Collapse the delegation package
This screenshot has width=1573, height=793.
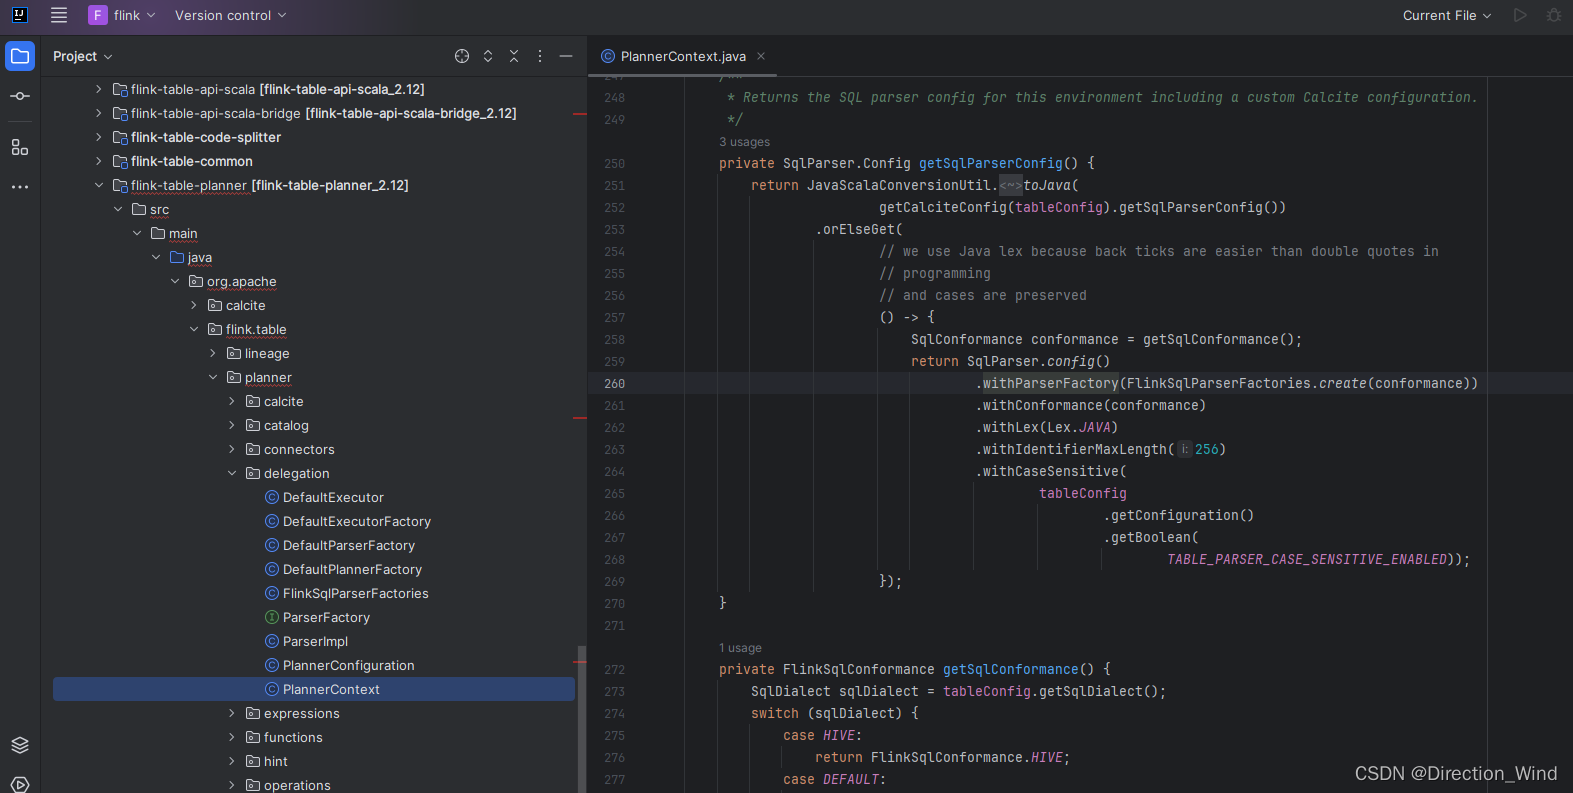pos(231,473)
